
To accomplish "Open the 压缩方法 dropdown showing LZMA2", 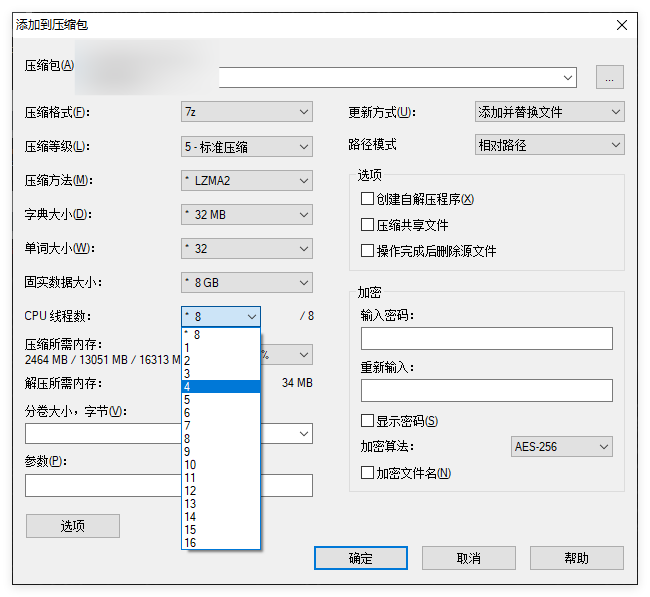I will [x=247, y=181].
